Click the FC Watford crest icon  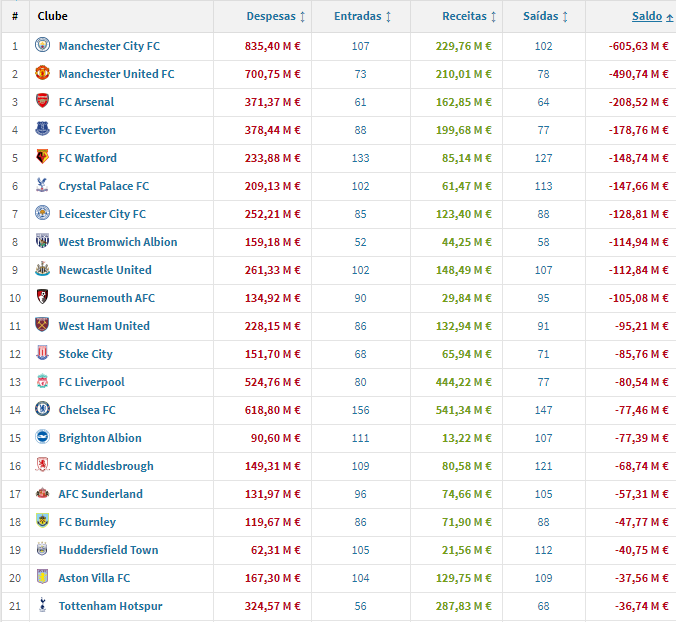tap(42, 158)
